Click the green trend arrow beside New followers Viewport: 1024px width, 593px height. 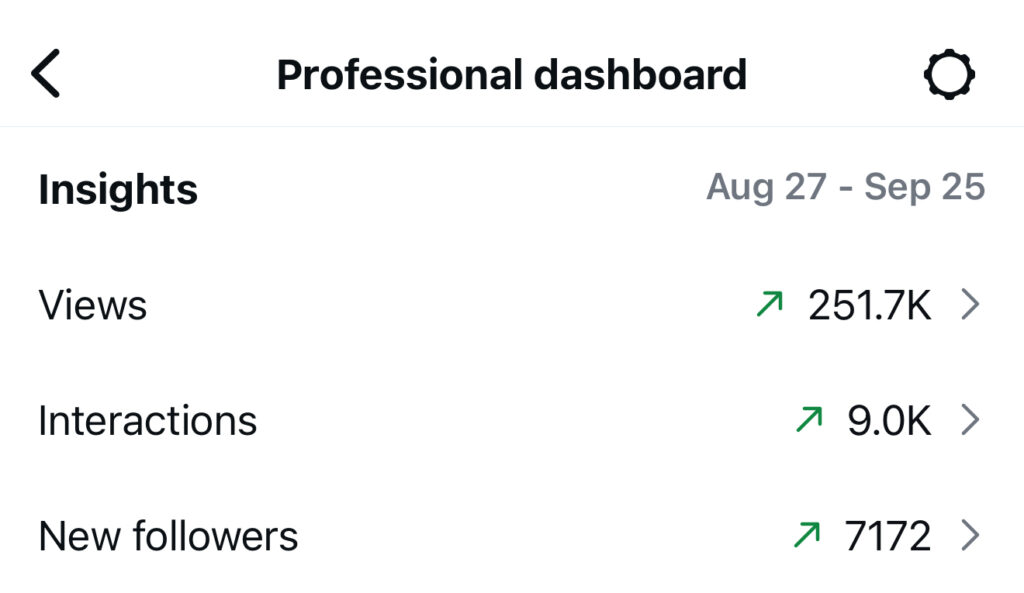click(806, 537)
